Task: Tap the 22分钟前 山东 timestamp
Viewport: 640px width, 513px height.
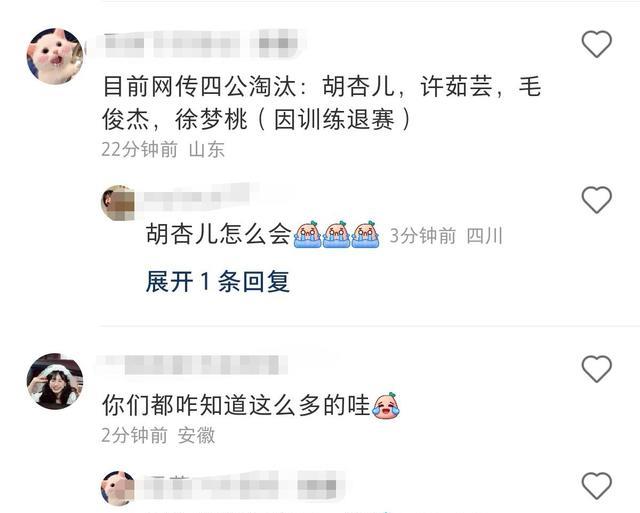Action: (163, 149)
